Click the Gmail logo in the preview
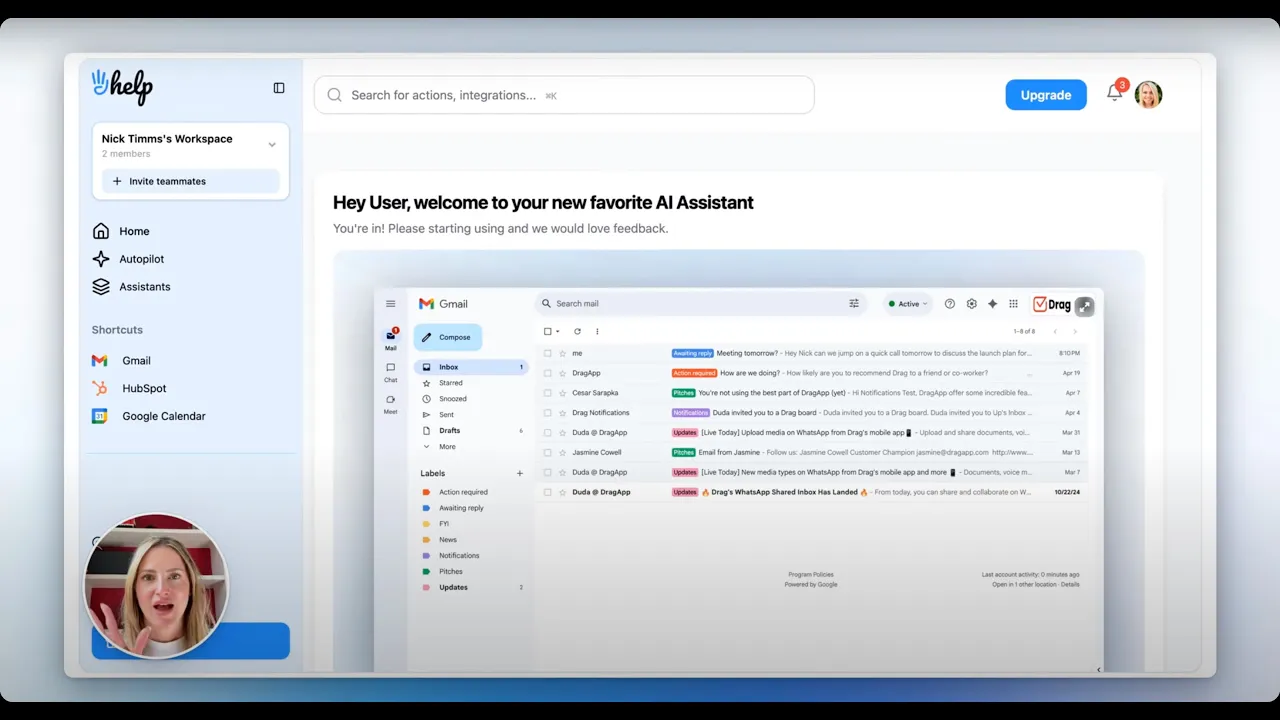This screenshot has width=1280, height=720. click(x=443, y=304)
